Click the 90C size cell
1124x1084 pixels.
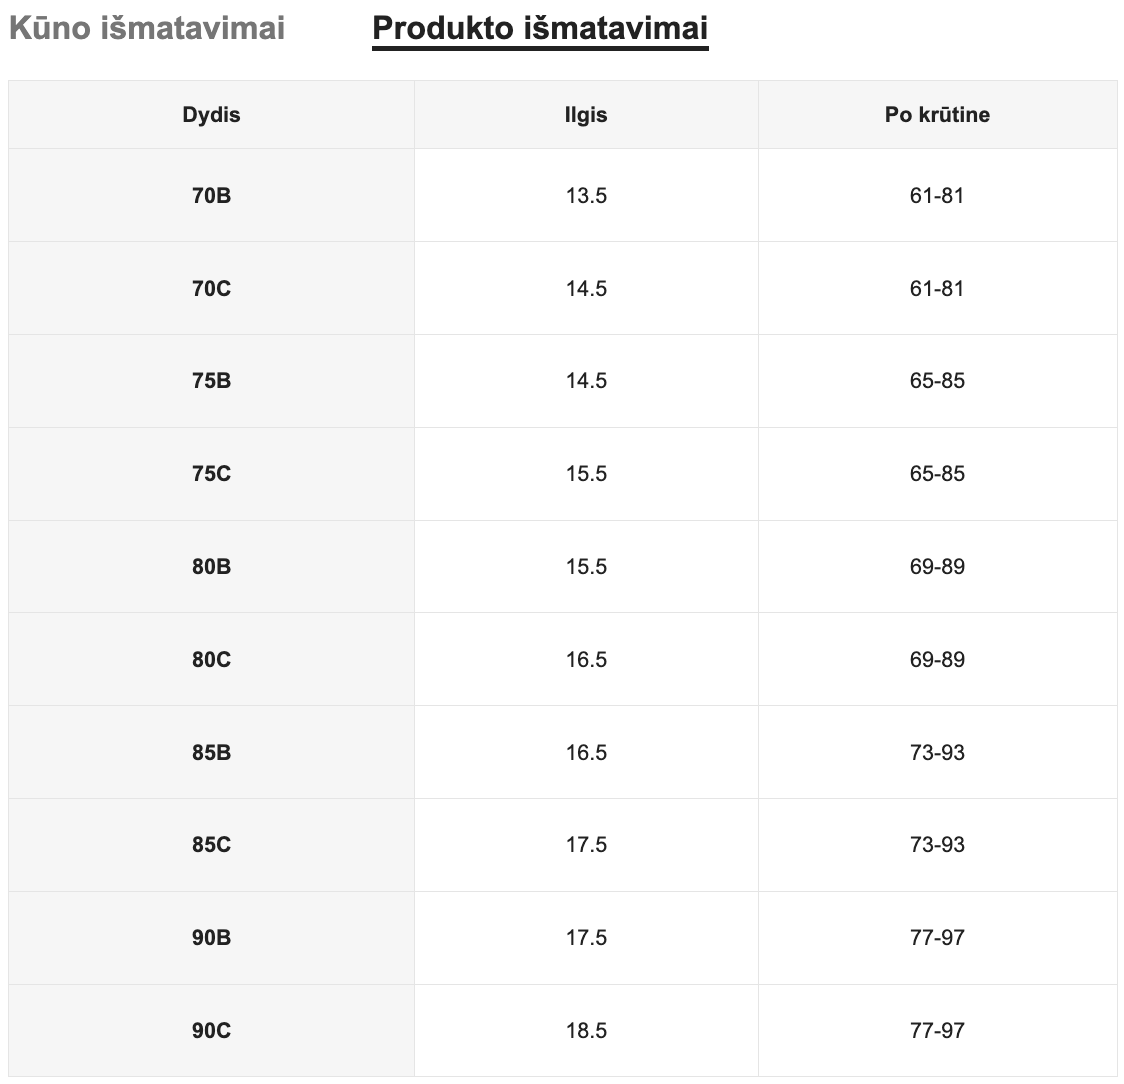pyautogui.click(x=211, y=1031)
